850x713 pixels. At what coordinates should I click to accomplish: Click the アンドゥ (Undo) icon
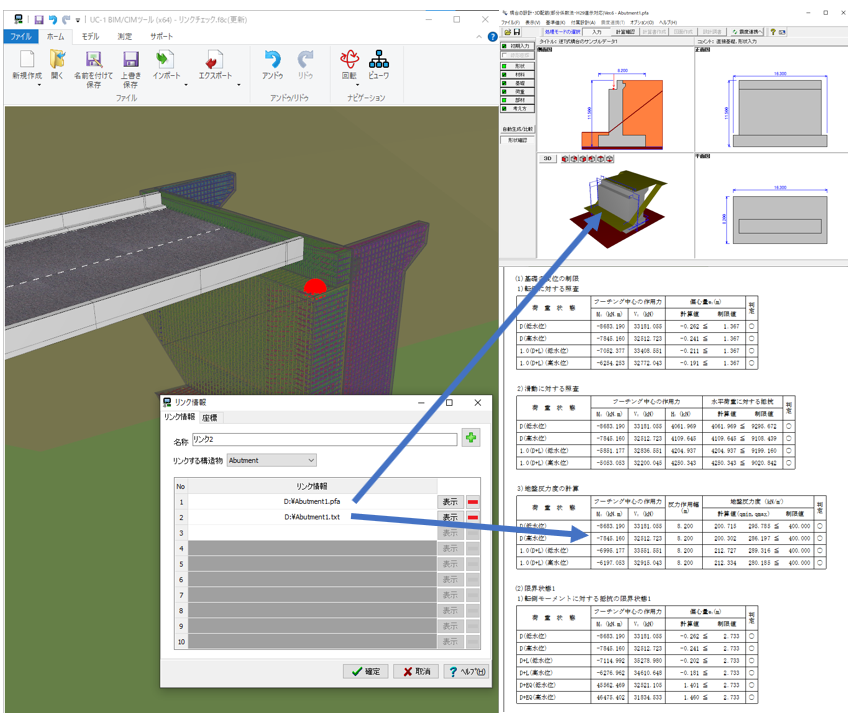(272, 60)
